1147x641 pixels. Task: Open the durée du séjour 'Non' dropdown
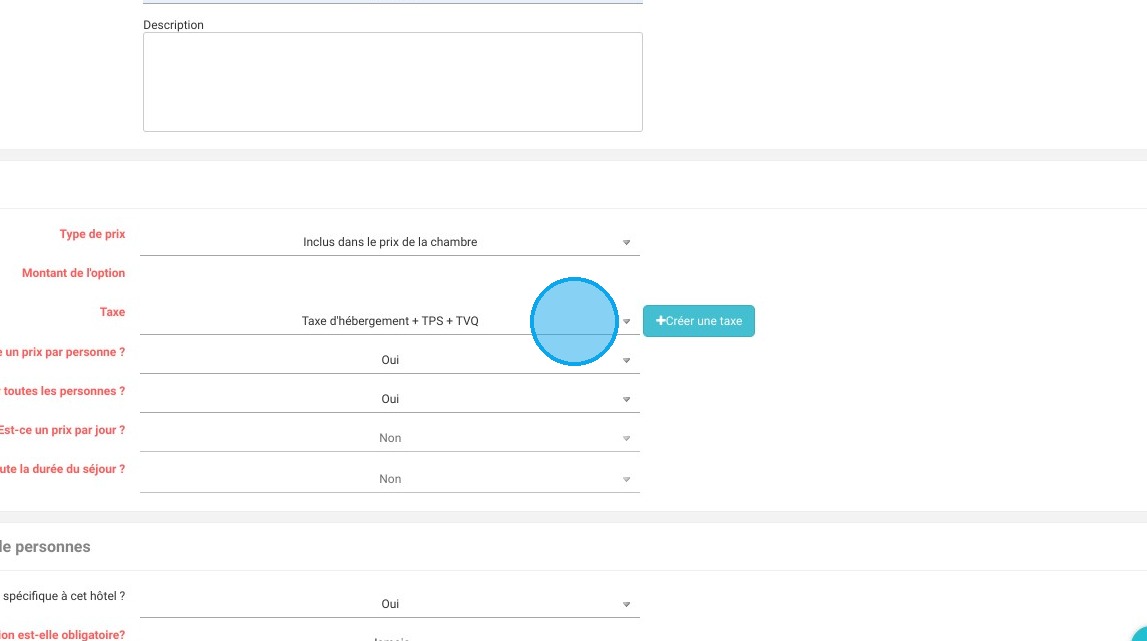point(390,479)
